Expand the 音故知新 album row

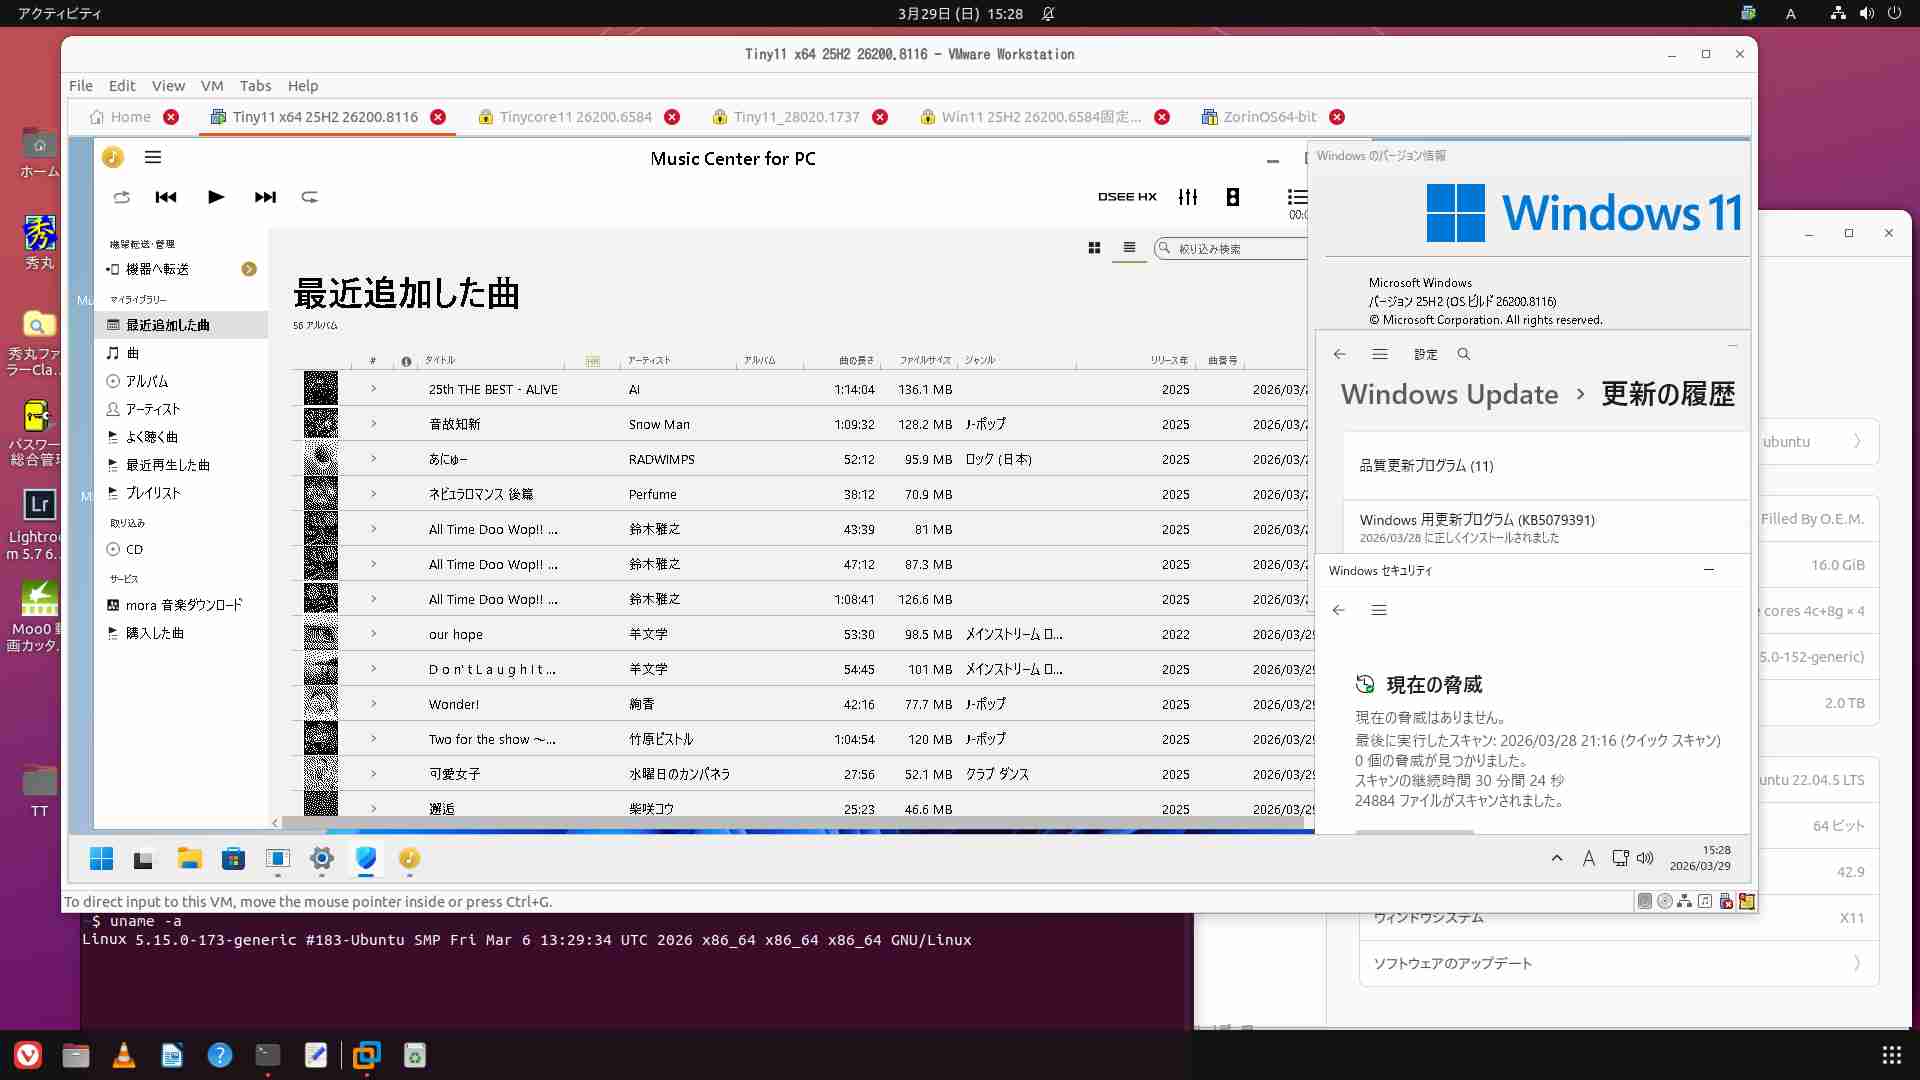coord(374,424)
